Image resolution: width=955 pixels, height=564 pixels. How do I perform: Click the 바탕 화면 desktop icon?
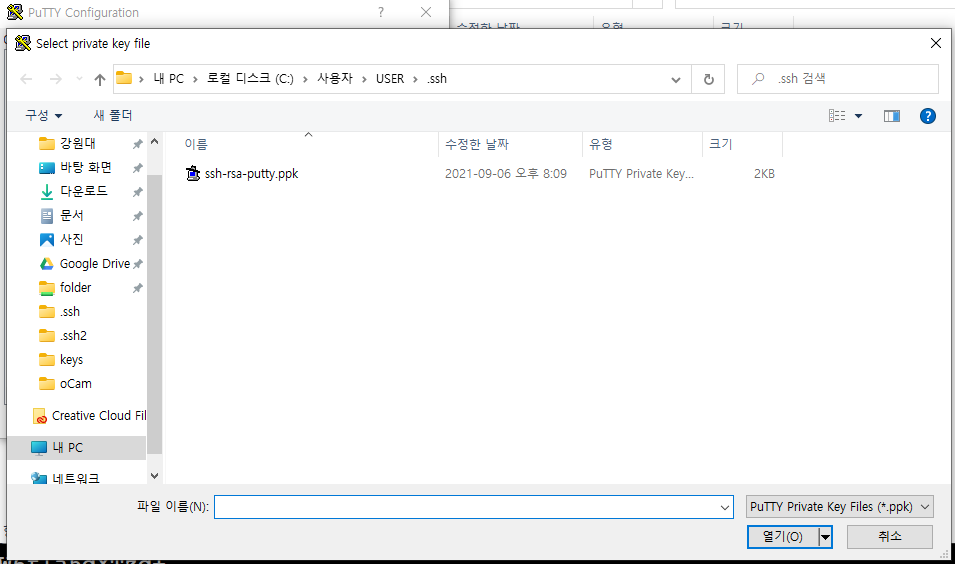[47, 167]
